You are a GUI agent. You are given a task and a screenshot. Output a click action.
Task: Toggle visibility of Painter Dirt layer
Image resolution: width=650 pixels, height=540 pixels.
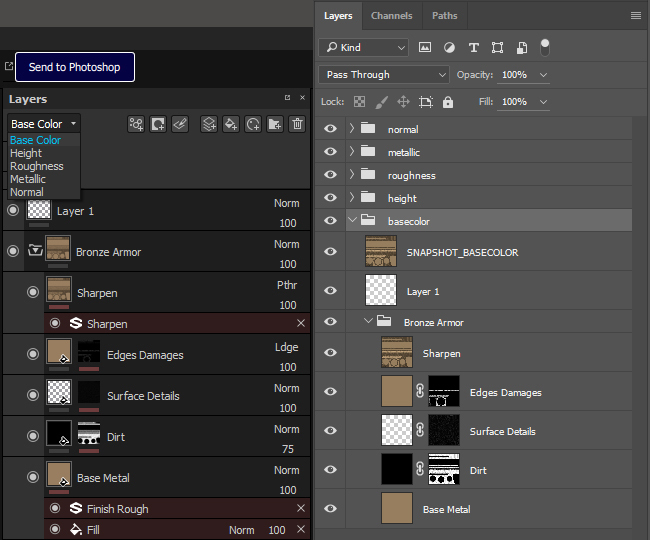(33, 436)
